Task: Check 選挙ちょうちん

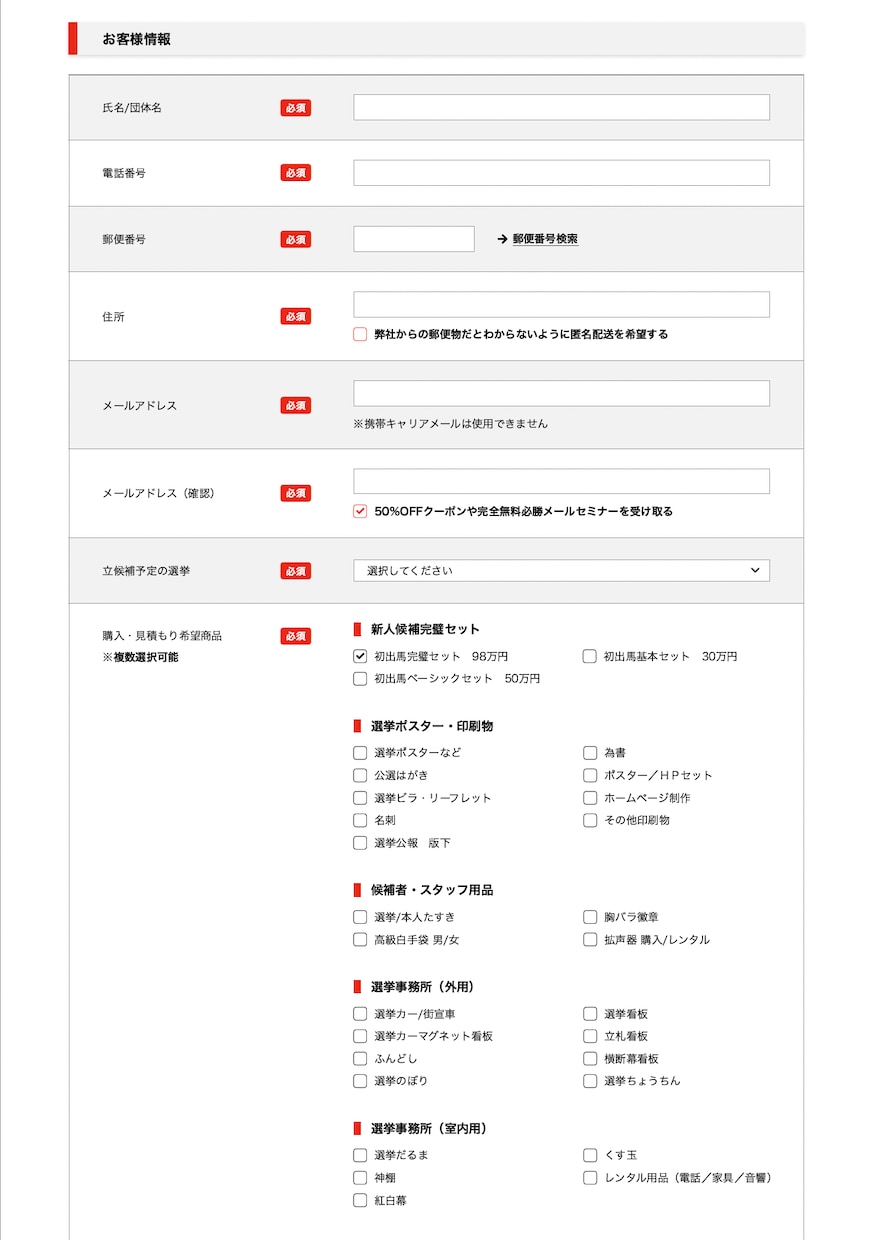Action: click(590, 1081)
